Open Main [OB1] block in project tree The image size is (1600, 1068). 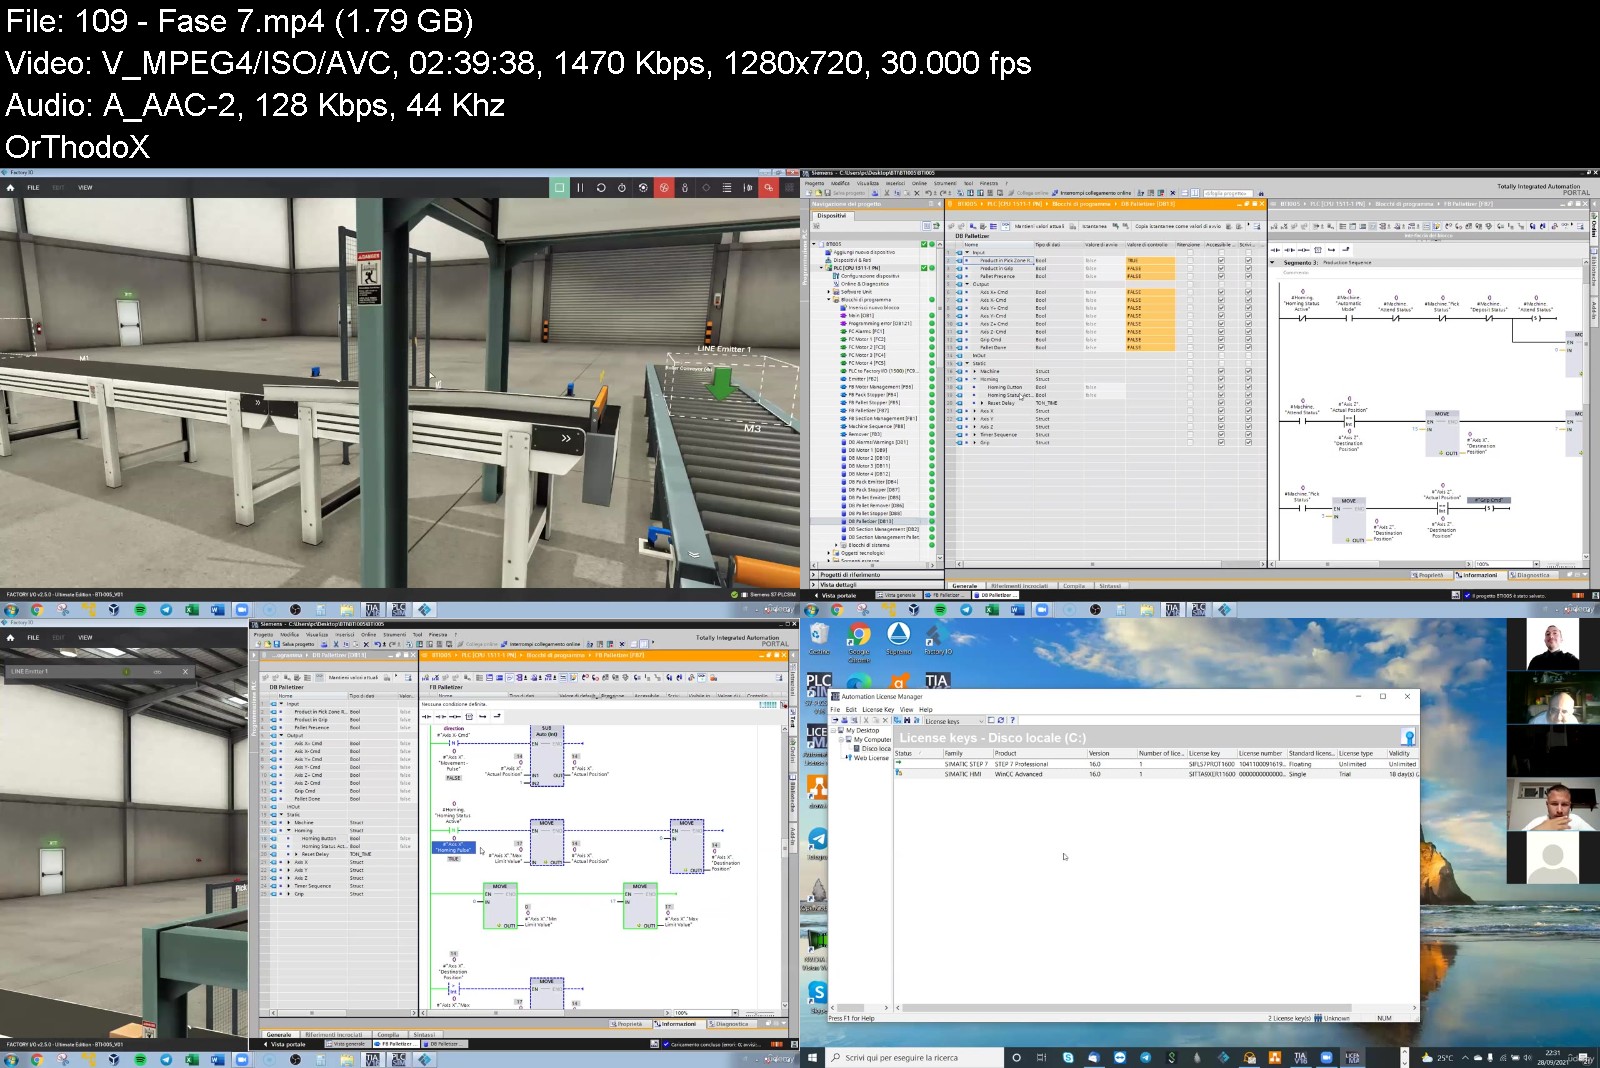pos(861,316)
